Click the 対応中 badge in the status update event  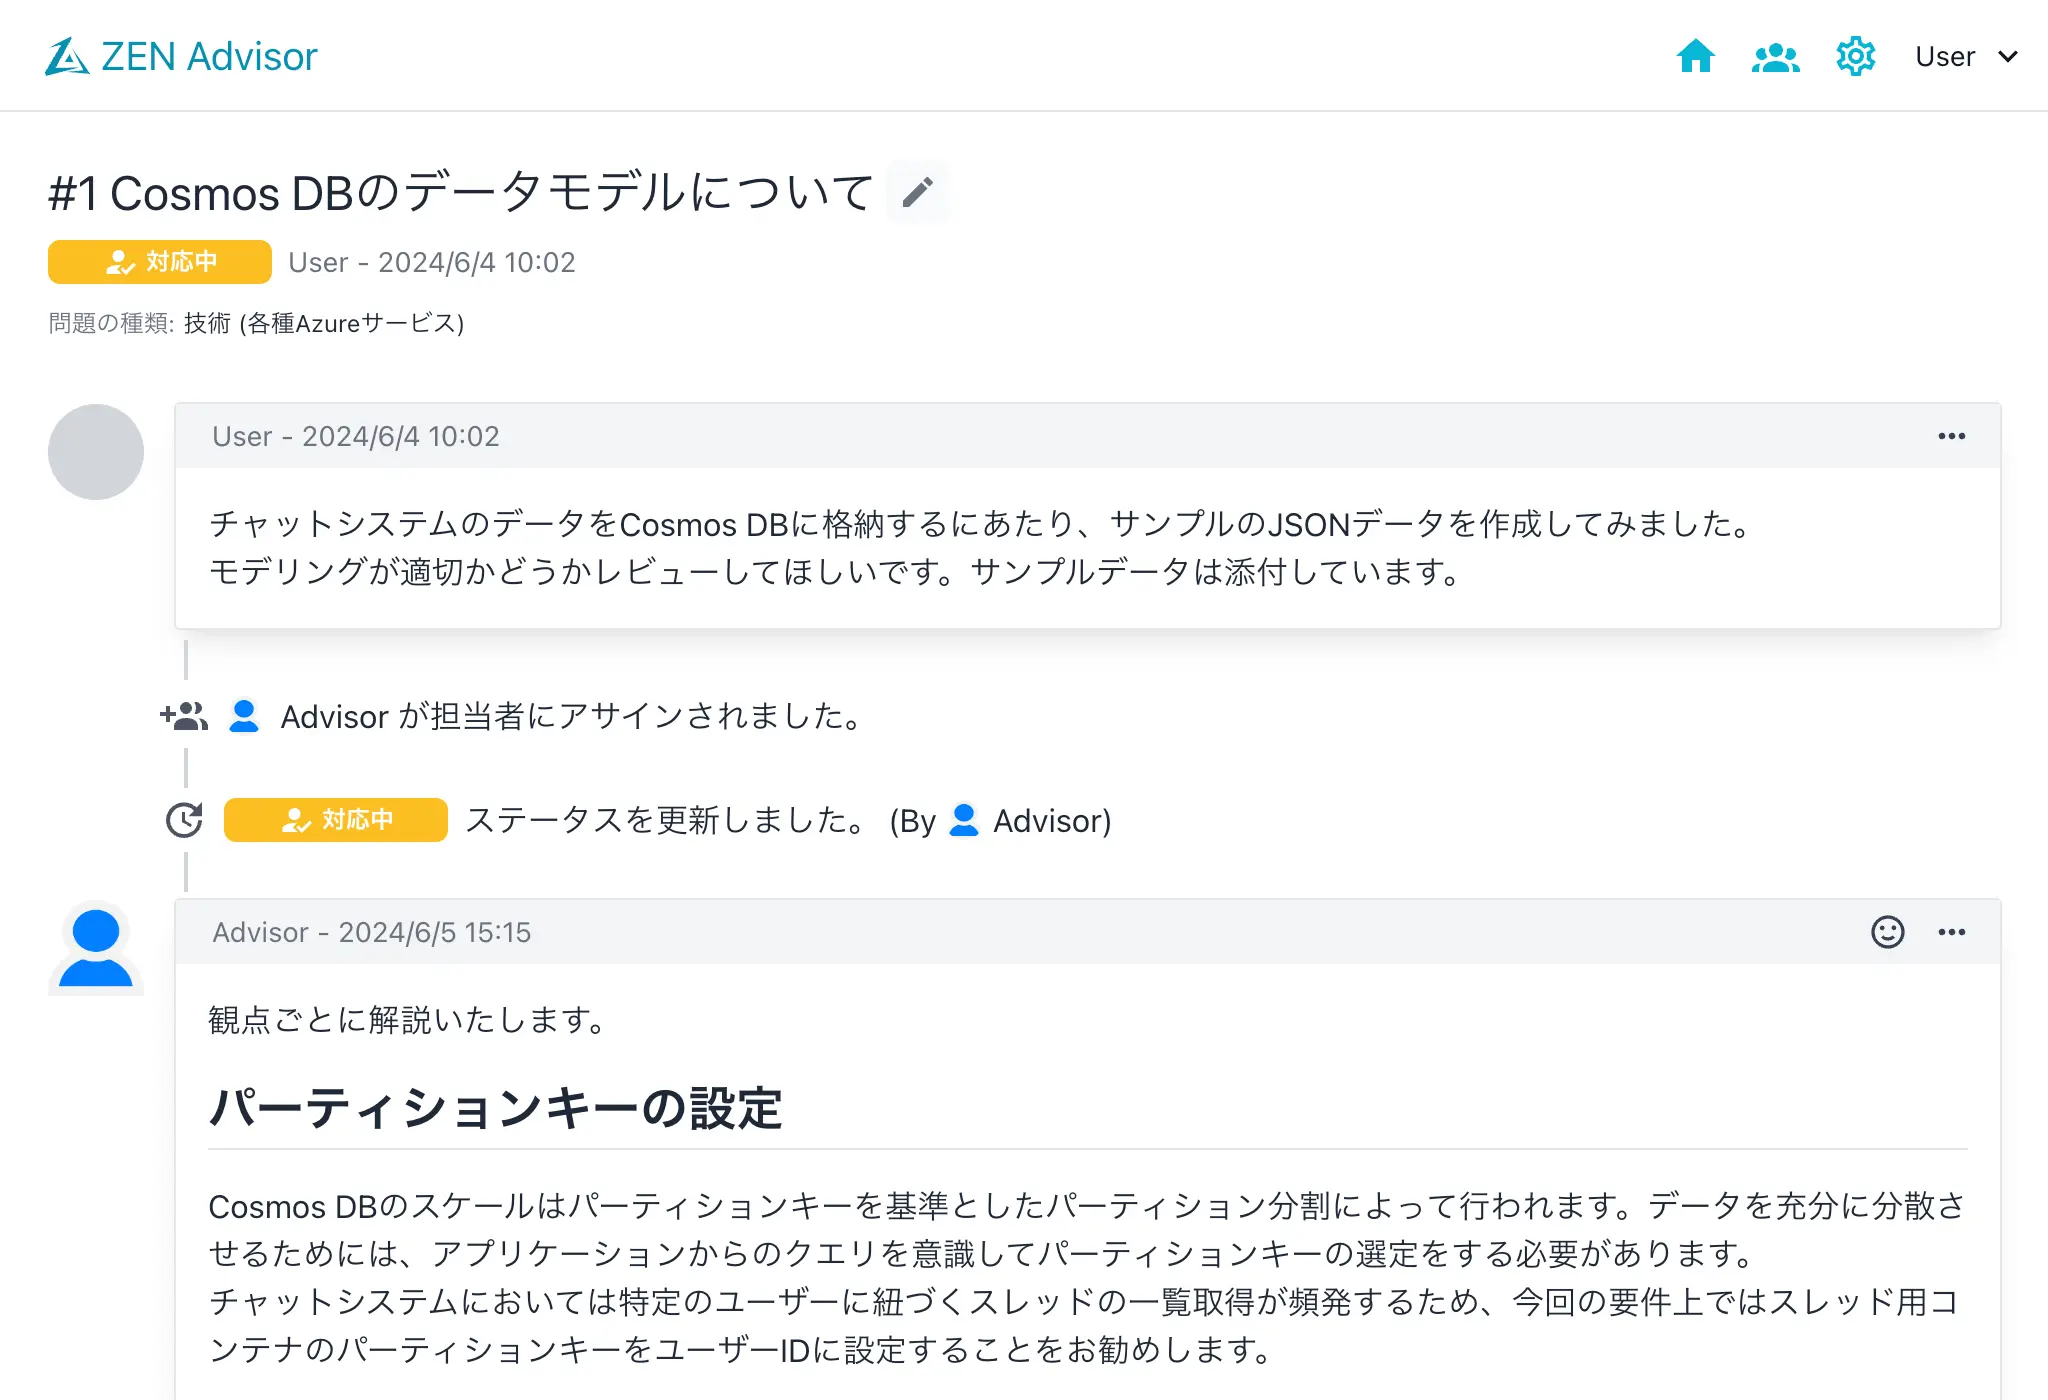pyautogui.click(x=335, y=820)
